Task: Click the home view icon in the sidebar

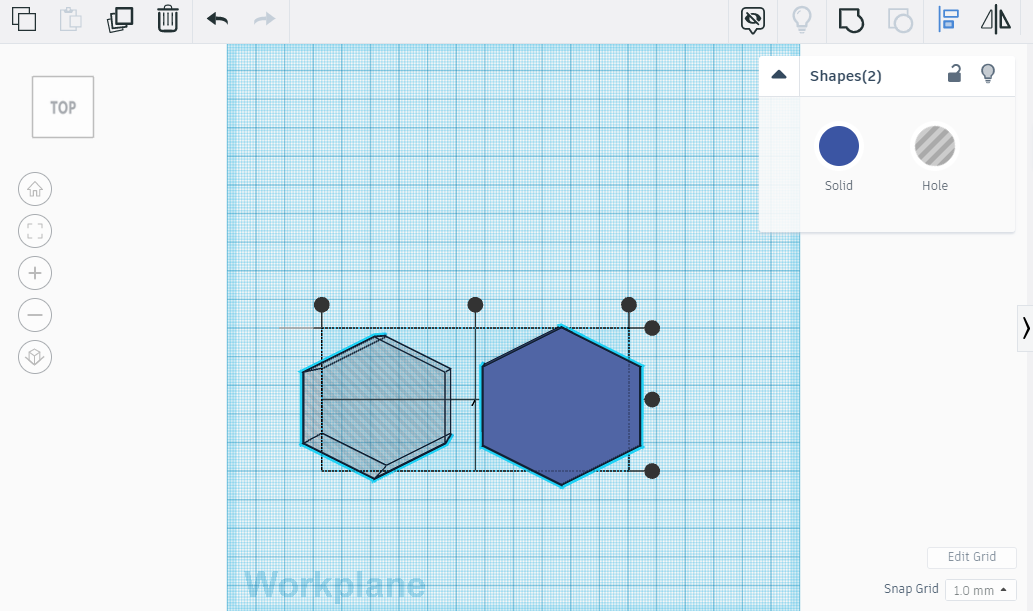Action: tap(35, 189)
